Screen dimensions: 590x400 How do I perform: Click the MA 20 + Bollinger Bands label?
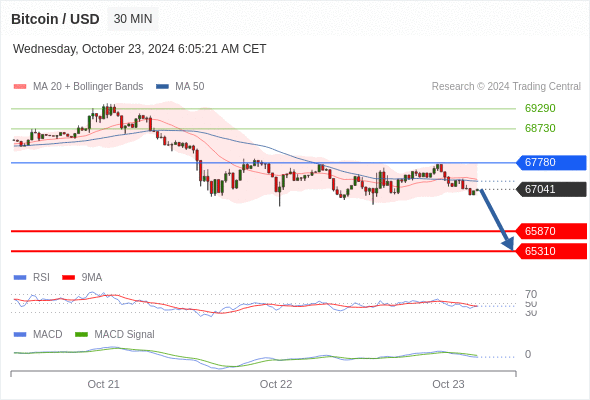coord(88,87)
